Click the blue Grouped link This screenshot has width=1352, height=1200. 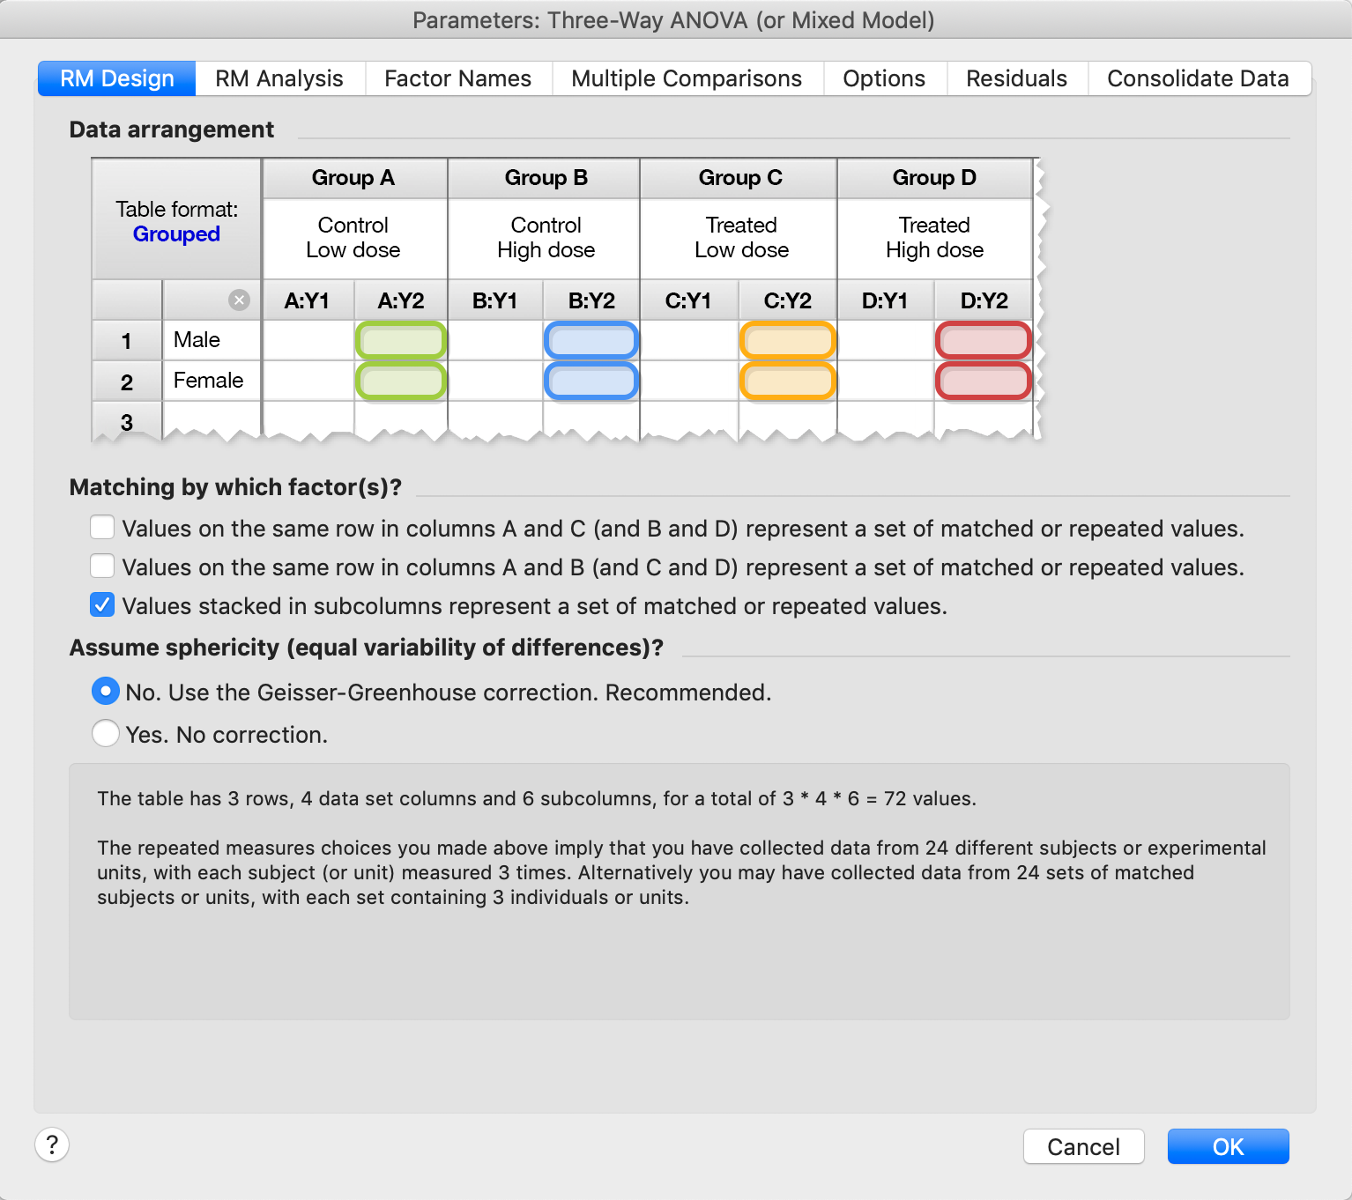tap(176, 234)
